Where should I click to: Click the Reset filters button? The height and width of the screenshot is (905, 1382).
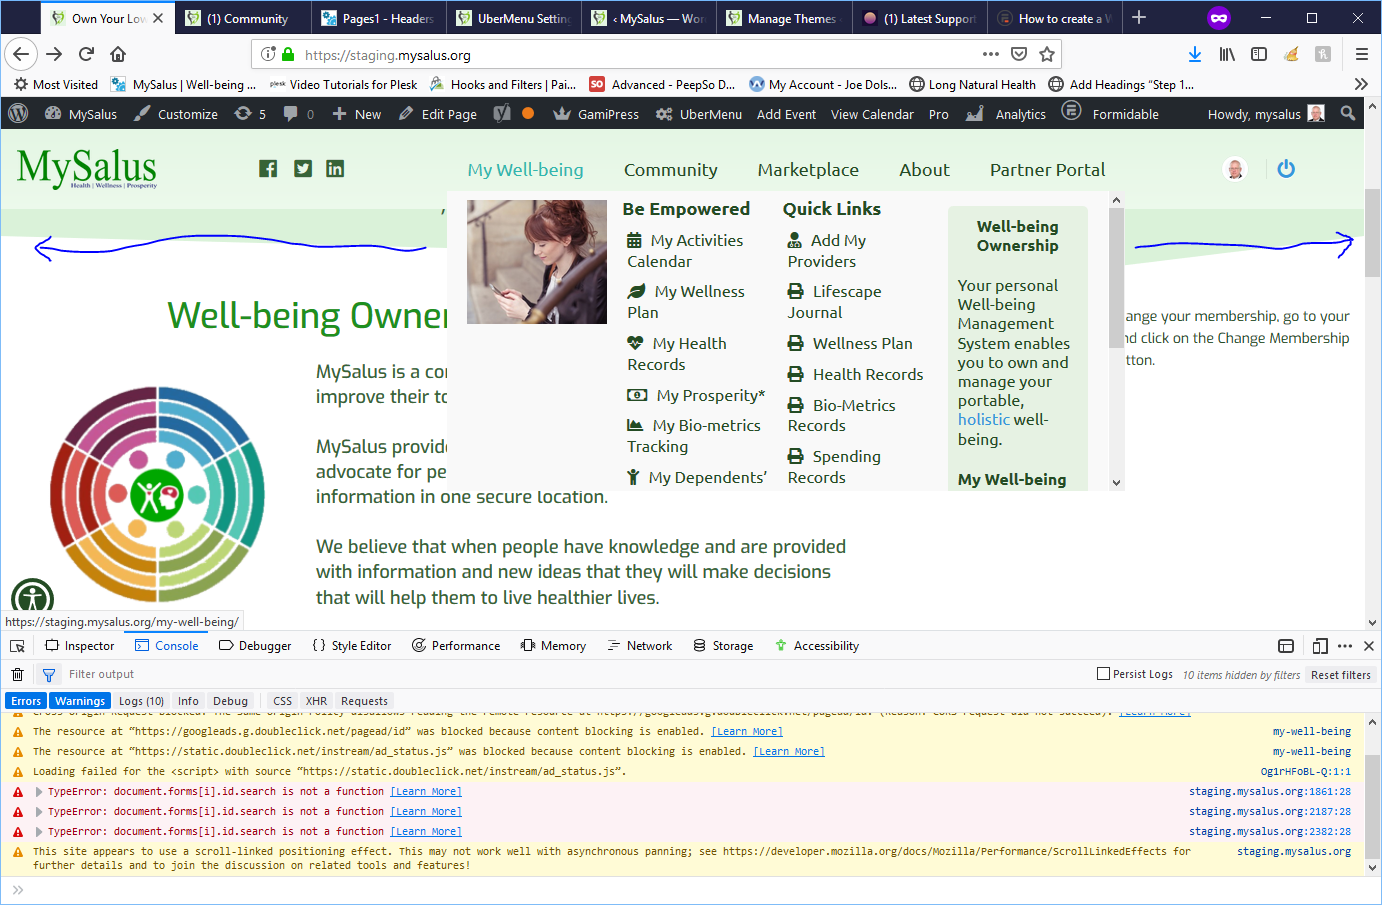pyautogui.click(x=1341, y=675)
